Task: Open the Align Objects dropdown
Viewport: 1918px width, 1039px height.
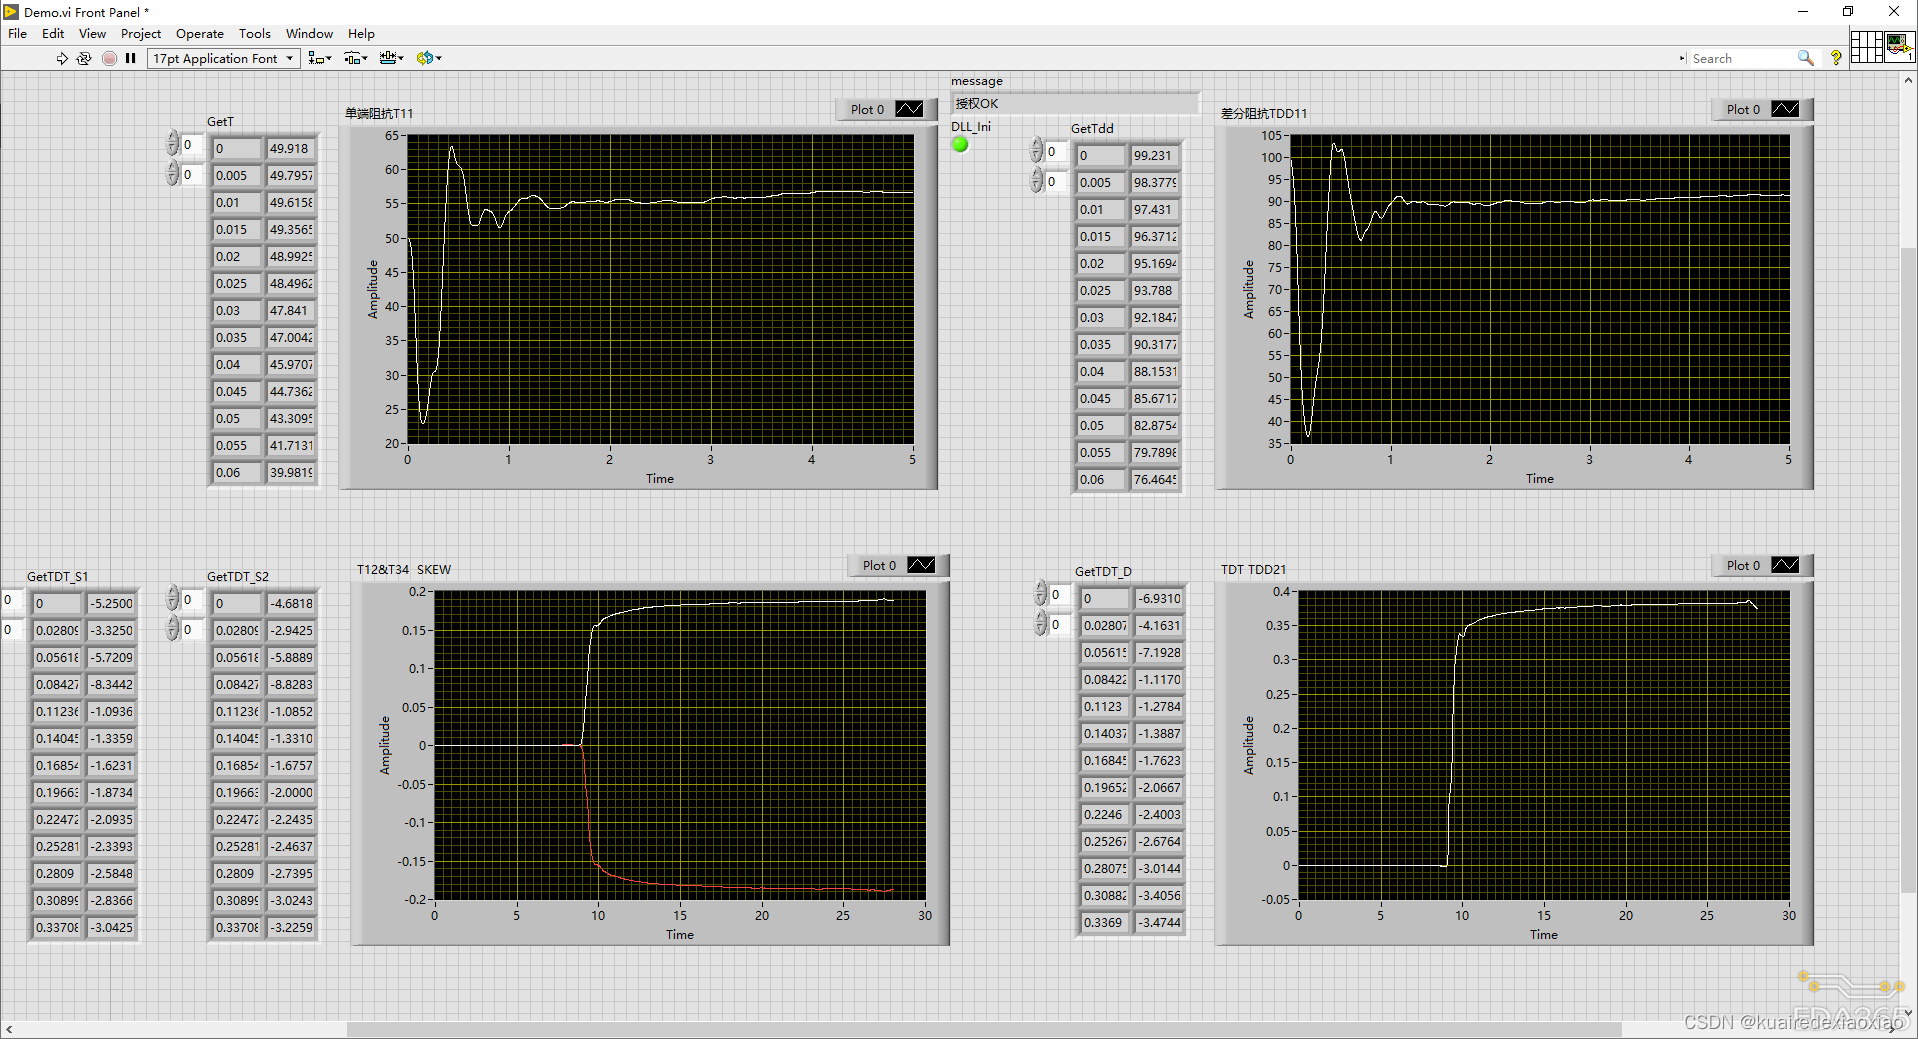Action: 320,58
